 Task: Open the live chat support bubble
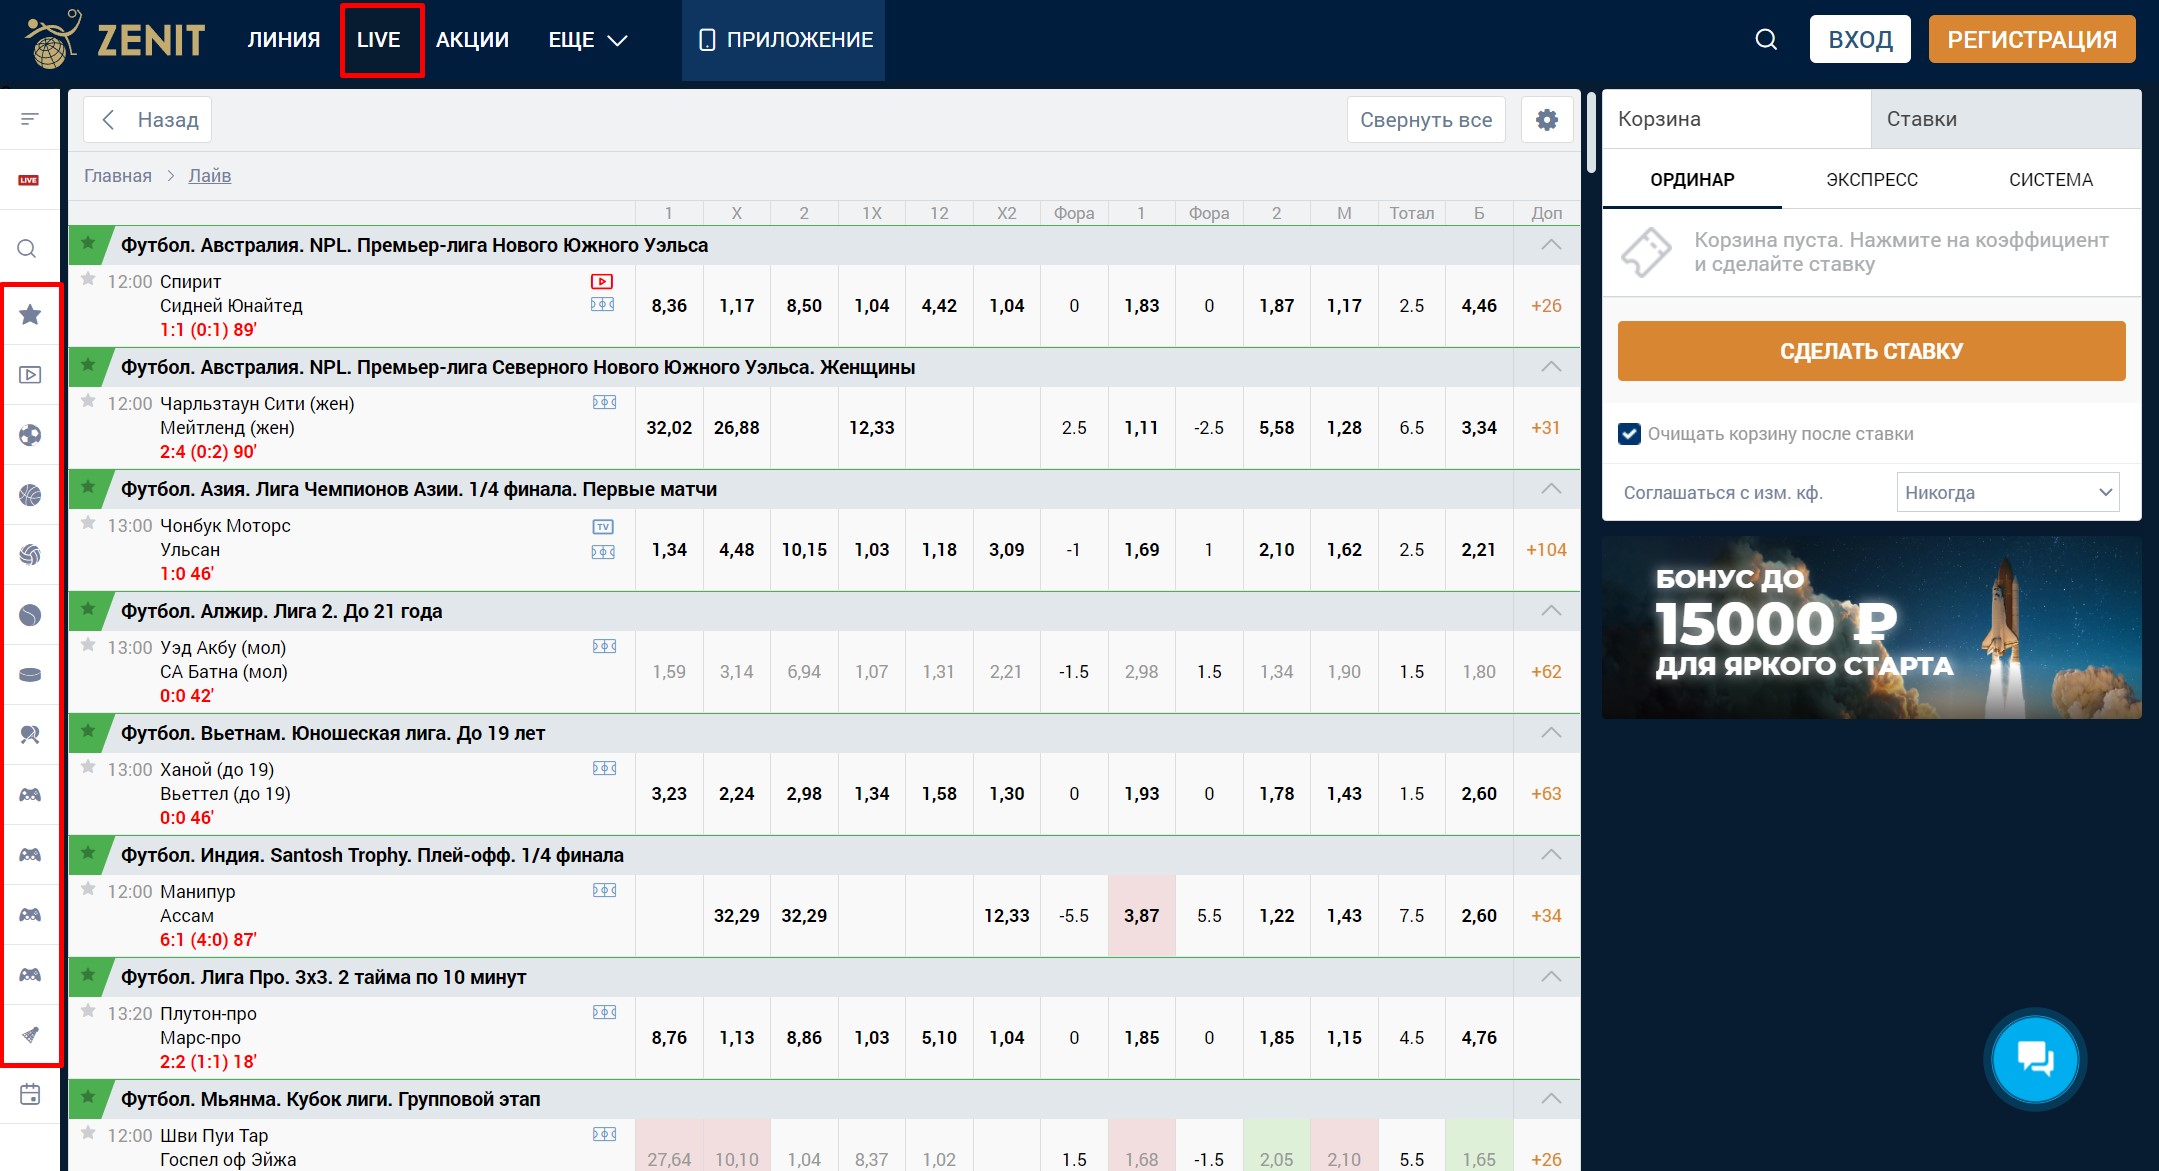[x=2034, y=1058]
